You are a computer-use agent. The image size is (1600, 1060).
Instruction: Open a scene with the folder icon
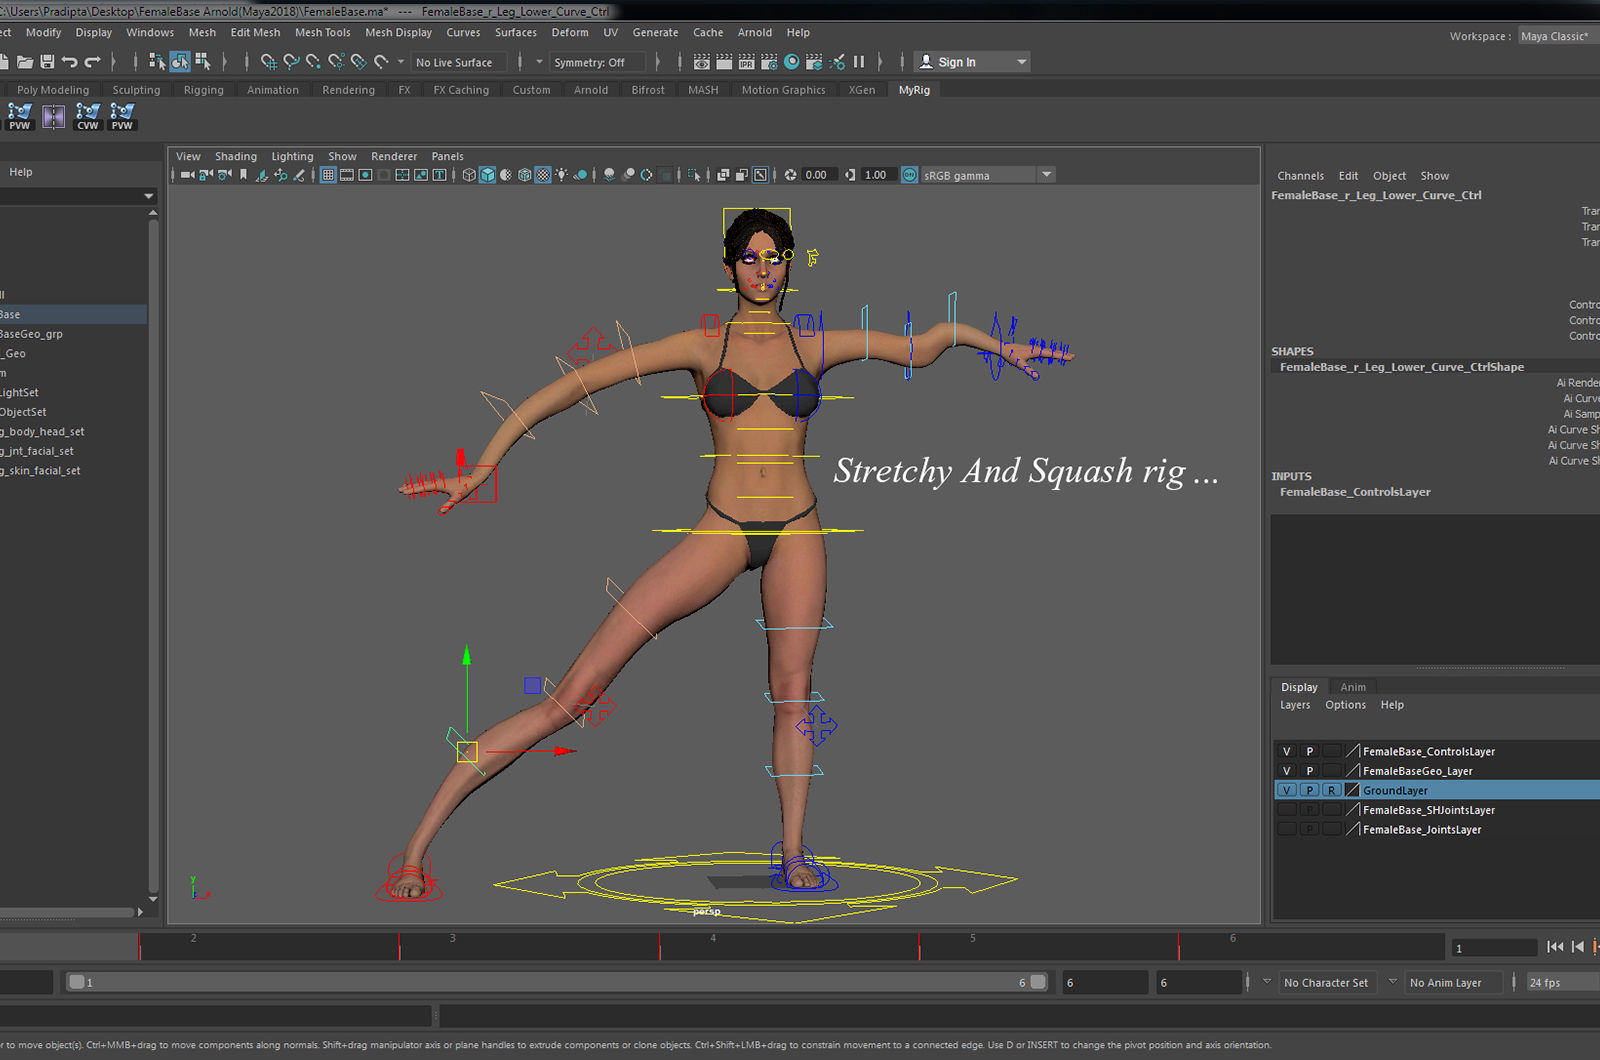25,62
